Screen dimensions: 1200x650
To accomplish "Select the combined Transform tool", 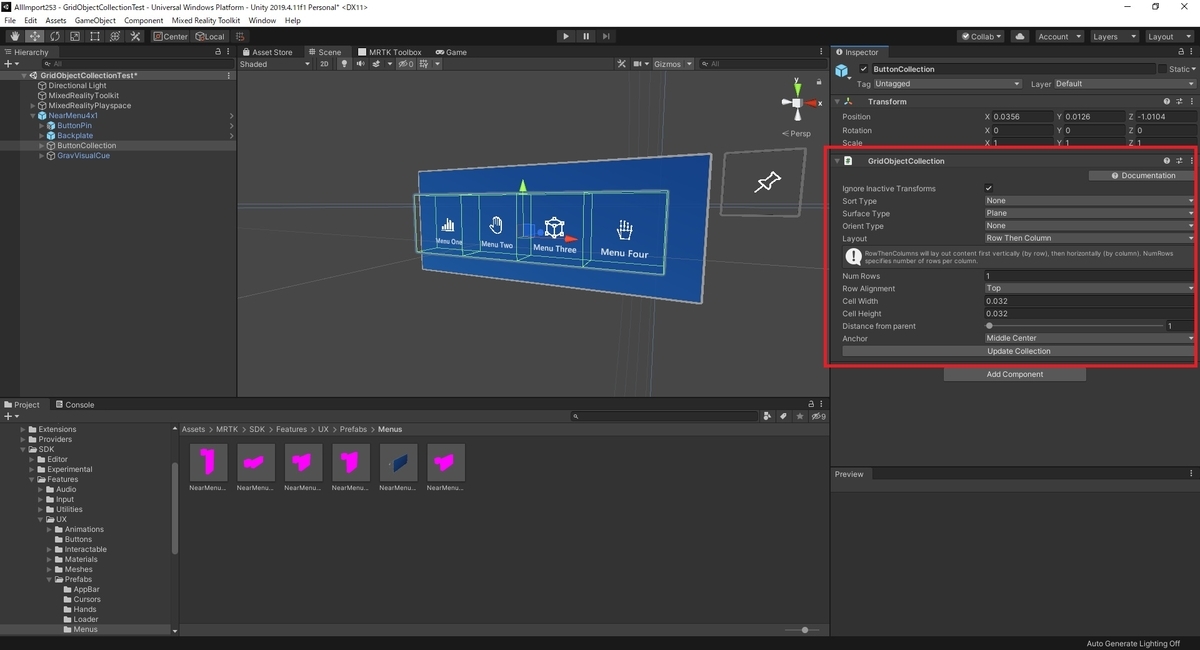I will coord(114,36).
